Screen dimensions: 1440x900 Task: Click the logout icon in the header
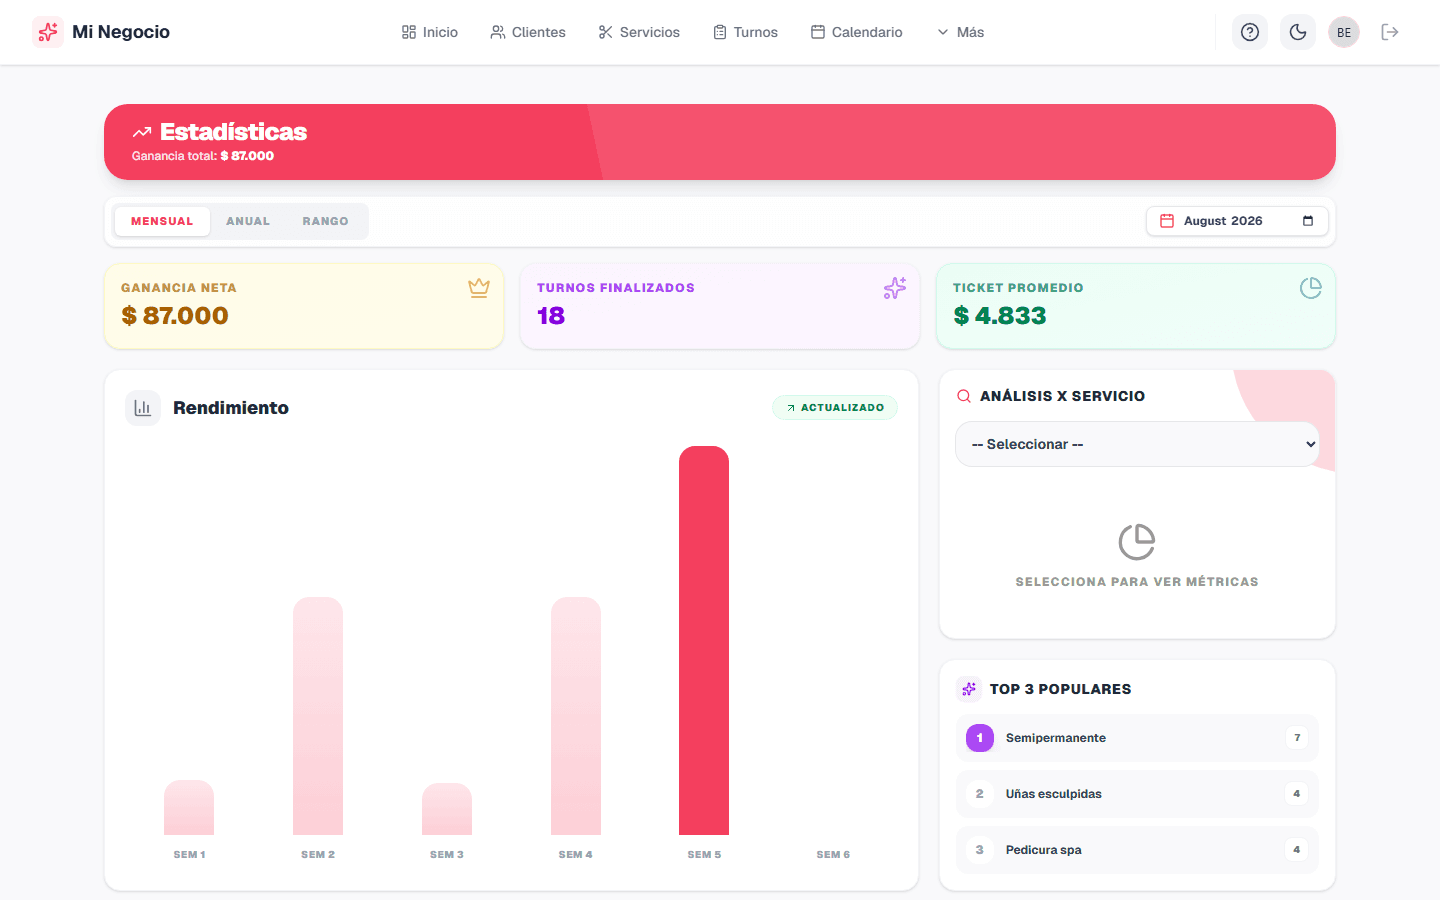pos(1390,32)
